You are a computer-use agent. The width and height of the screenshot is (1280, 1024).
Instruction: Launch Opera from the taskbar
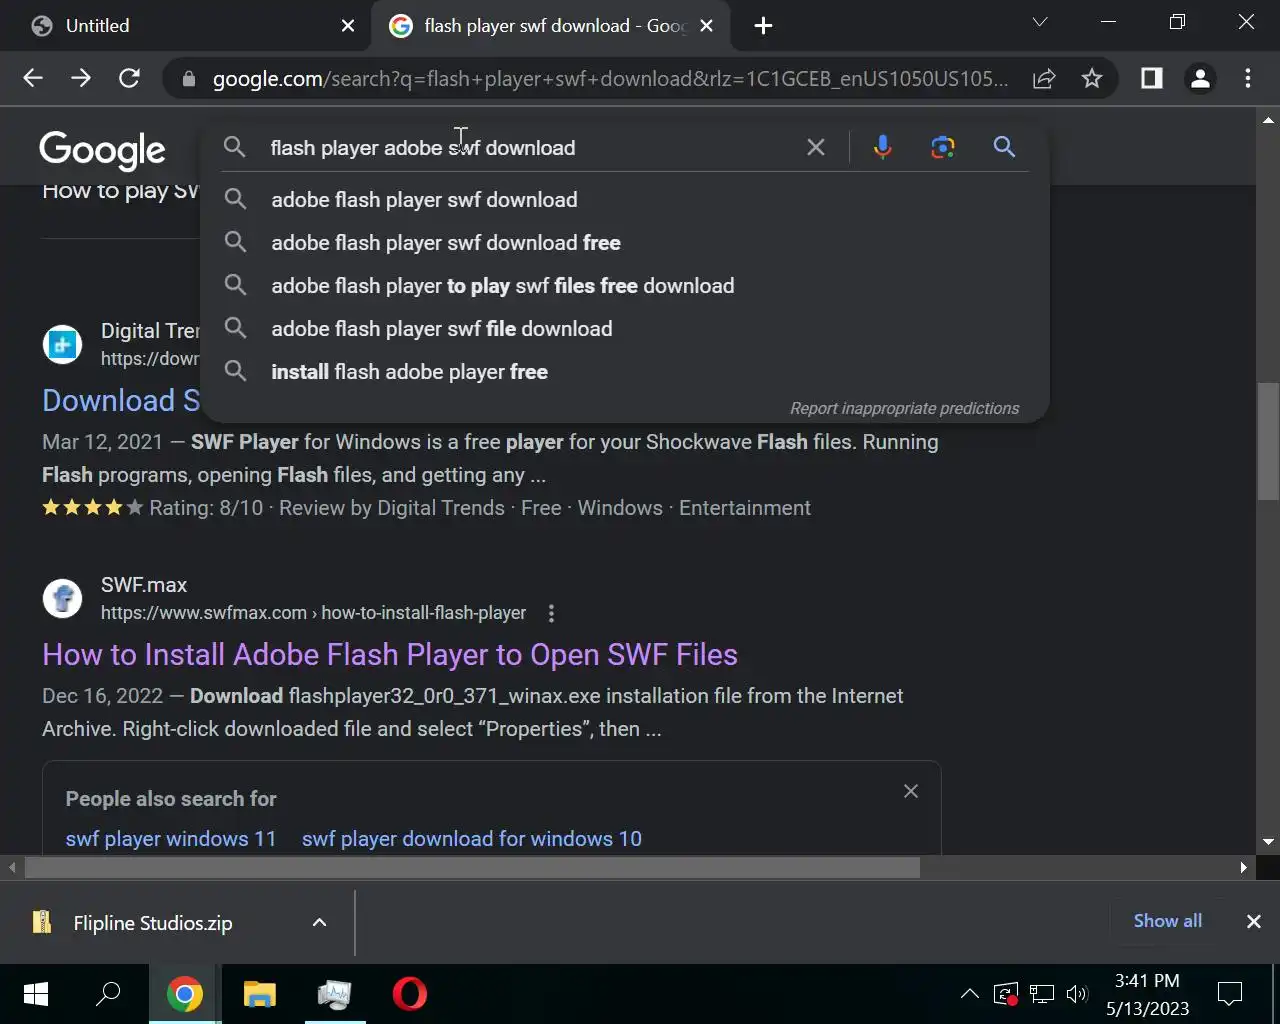409,994
